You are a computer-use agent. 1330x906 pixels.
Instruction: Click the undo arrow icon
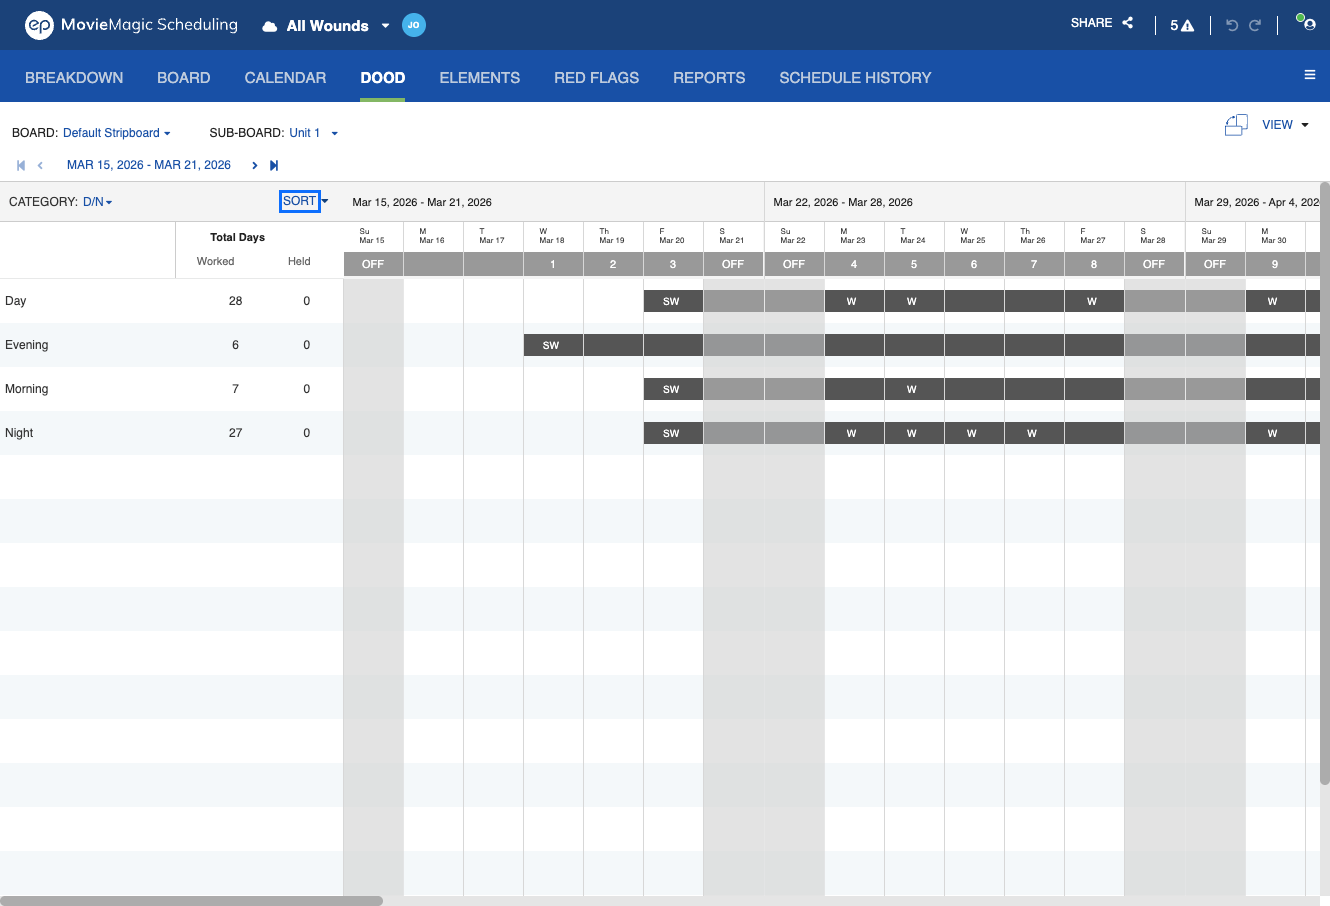point(1232,26)
